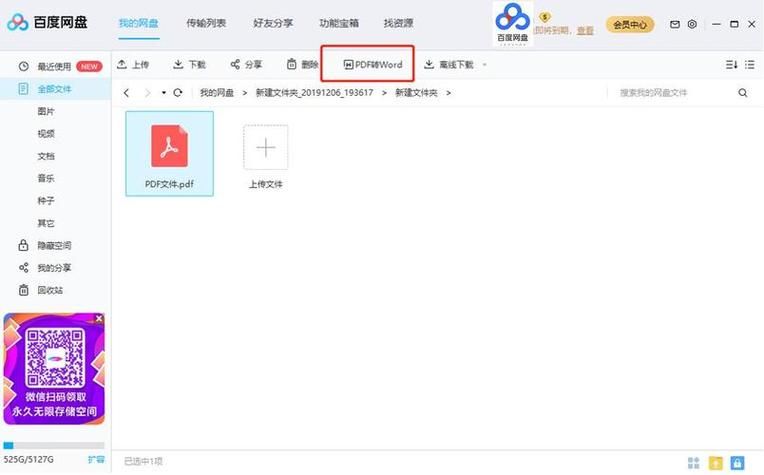Screen dimensions: 764x475
Task: Open the sort order options icon
Action: point(731,65)
